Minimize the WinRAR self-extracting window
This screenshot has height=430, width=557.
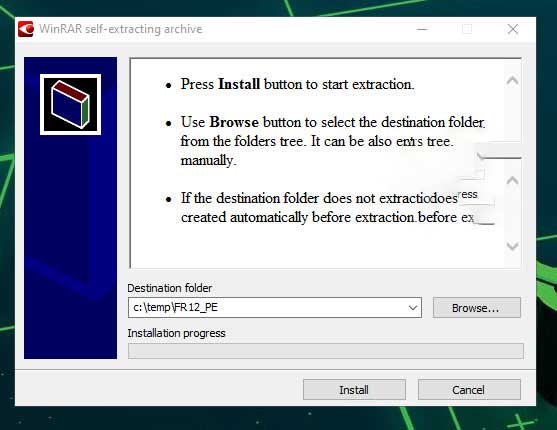tap(422, 29)
